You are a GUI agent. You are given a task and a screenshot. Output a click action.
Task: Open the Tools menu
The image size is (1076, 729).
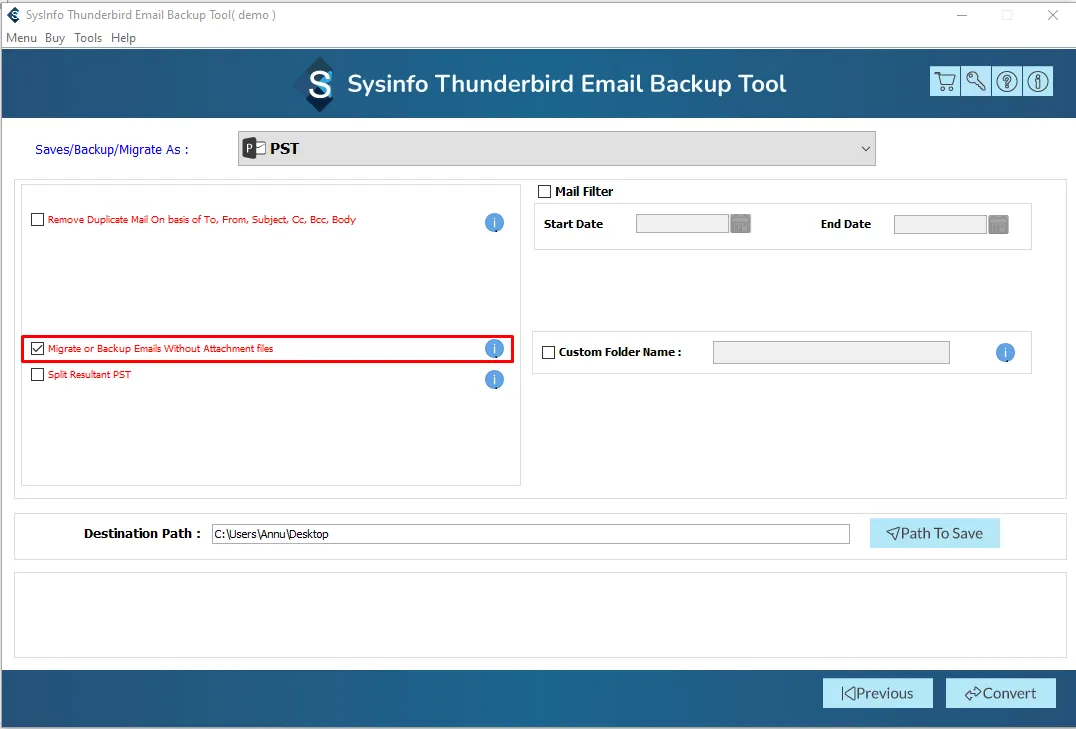pyautogui.click(x=88, y=38)
